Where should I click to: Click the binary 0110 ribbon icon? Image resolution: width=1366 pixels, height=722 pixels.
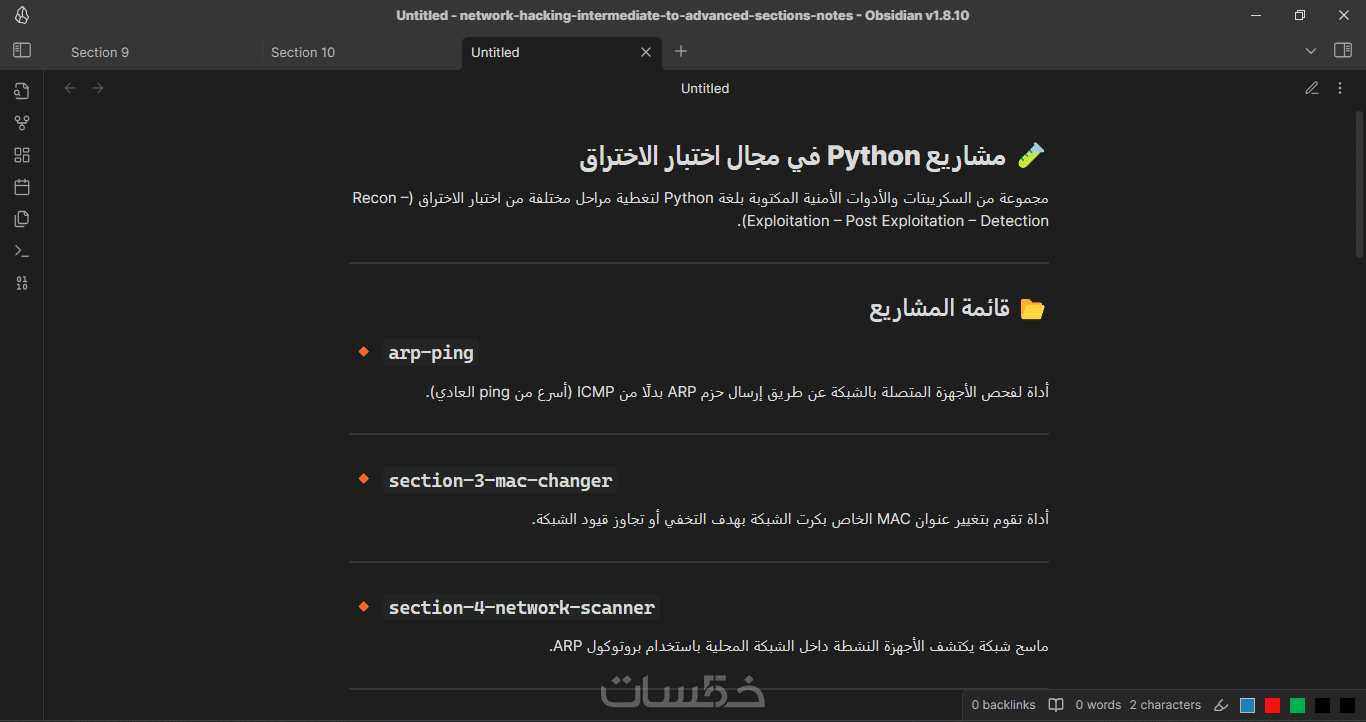tap(22, 283)
